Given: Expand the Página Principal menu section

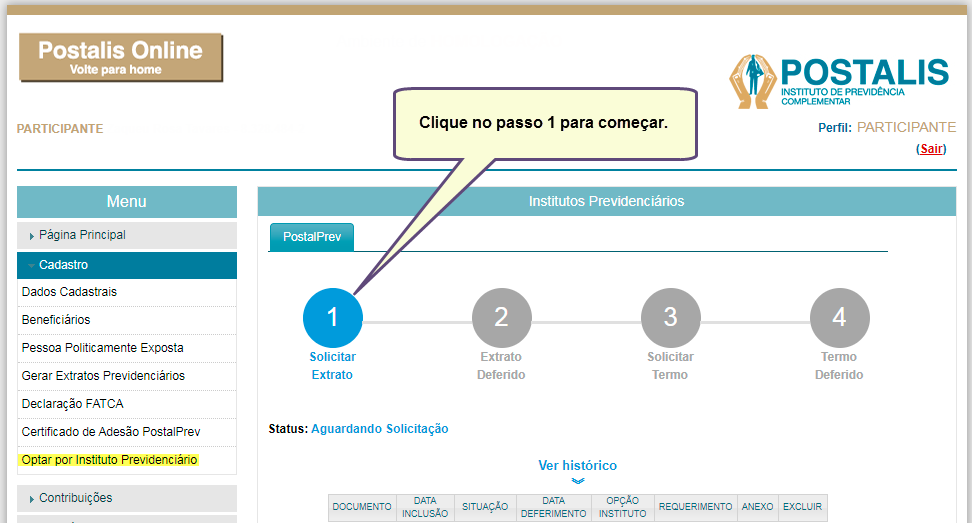Looking at the screenshot, I should (x=126, y=235).
